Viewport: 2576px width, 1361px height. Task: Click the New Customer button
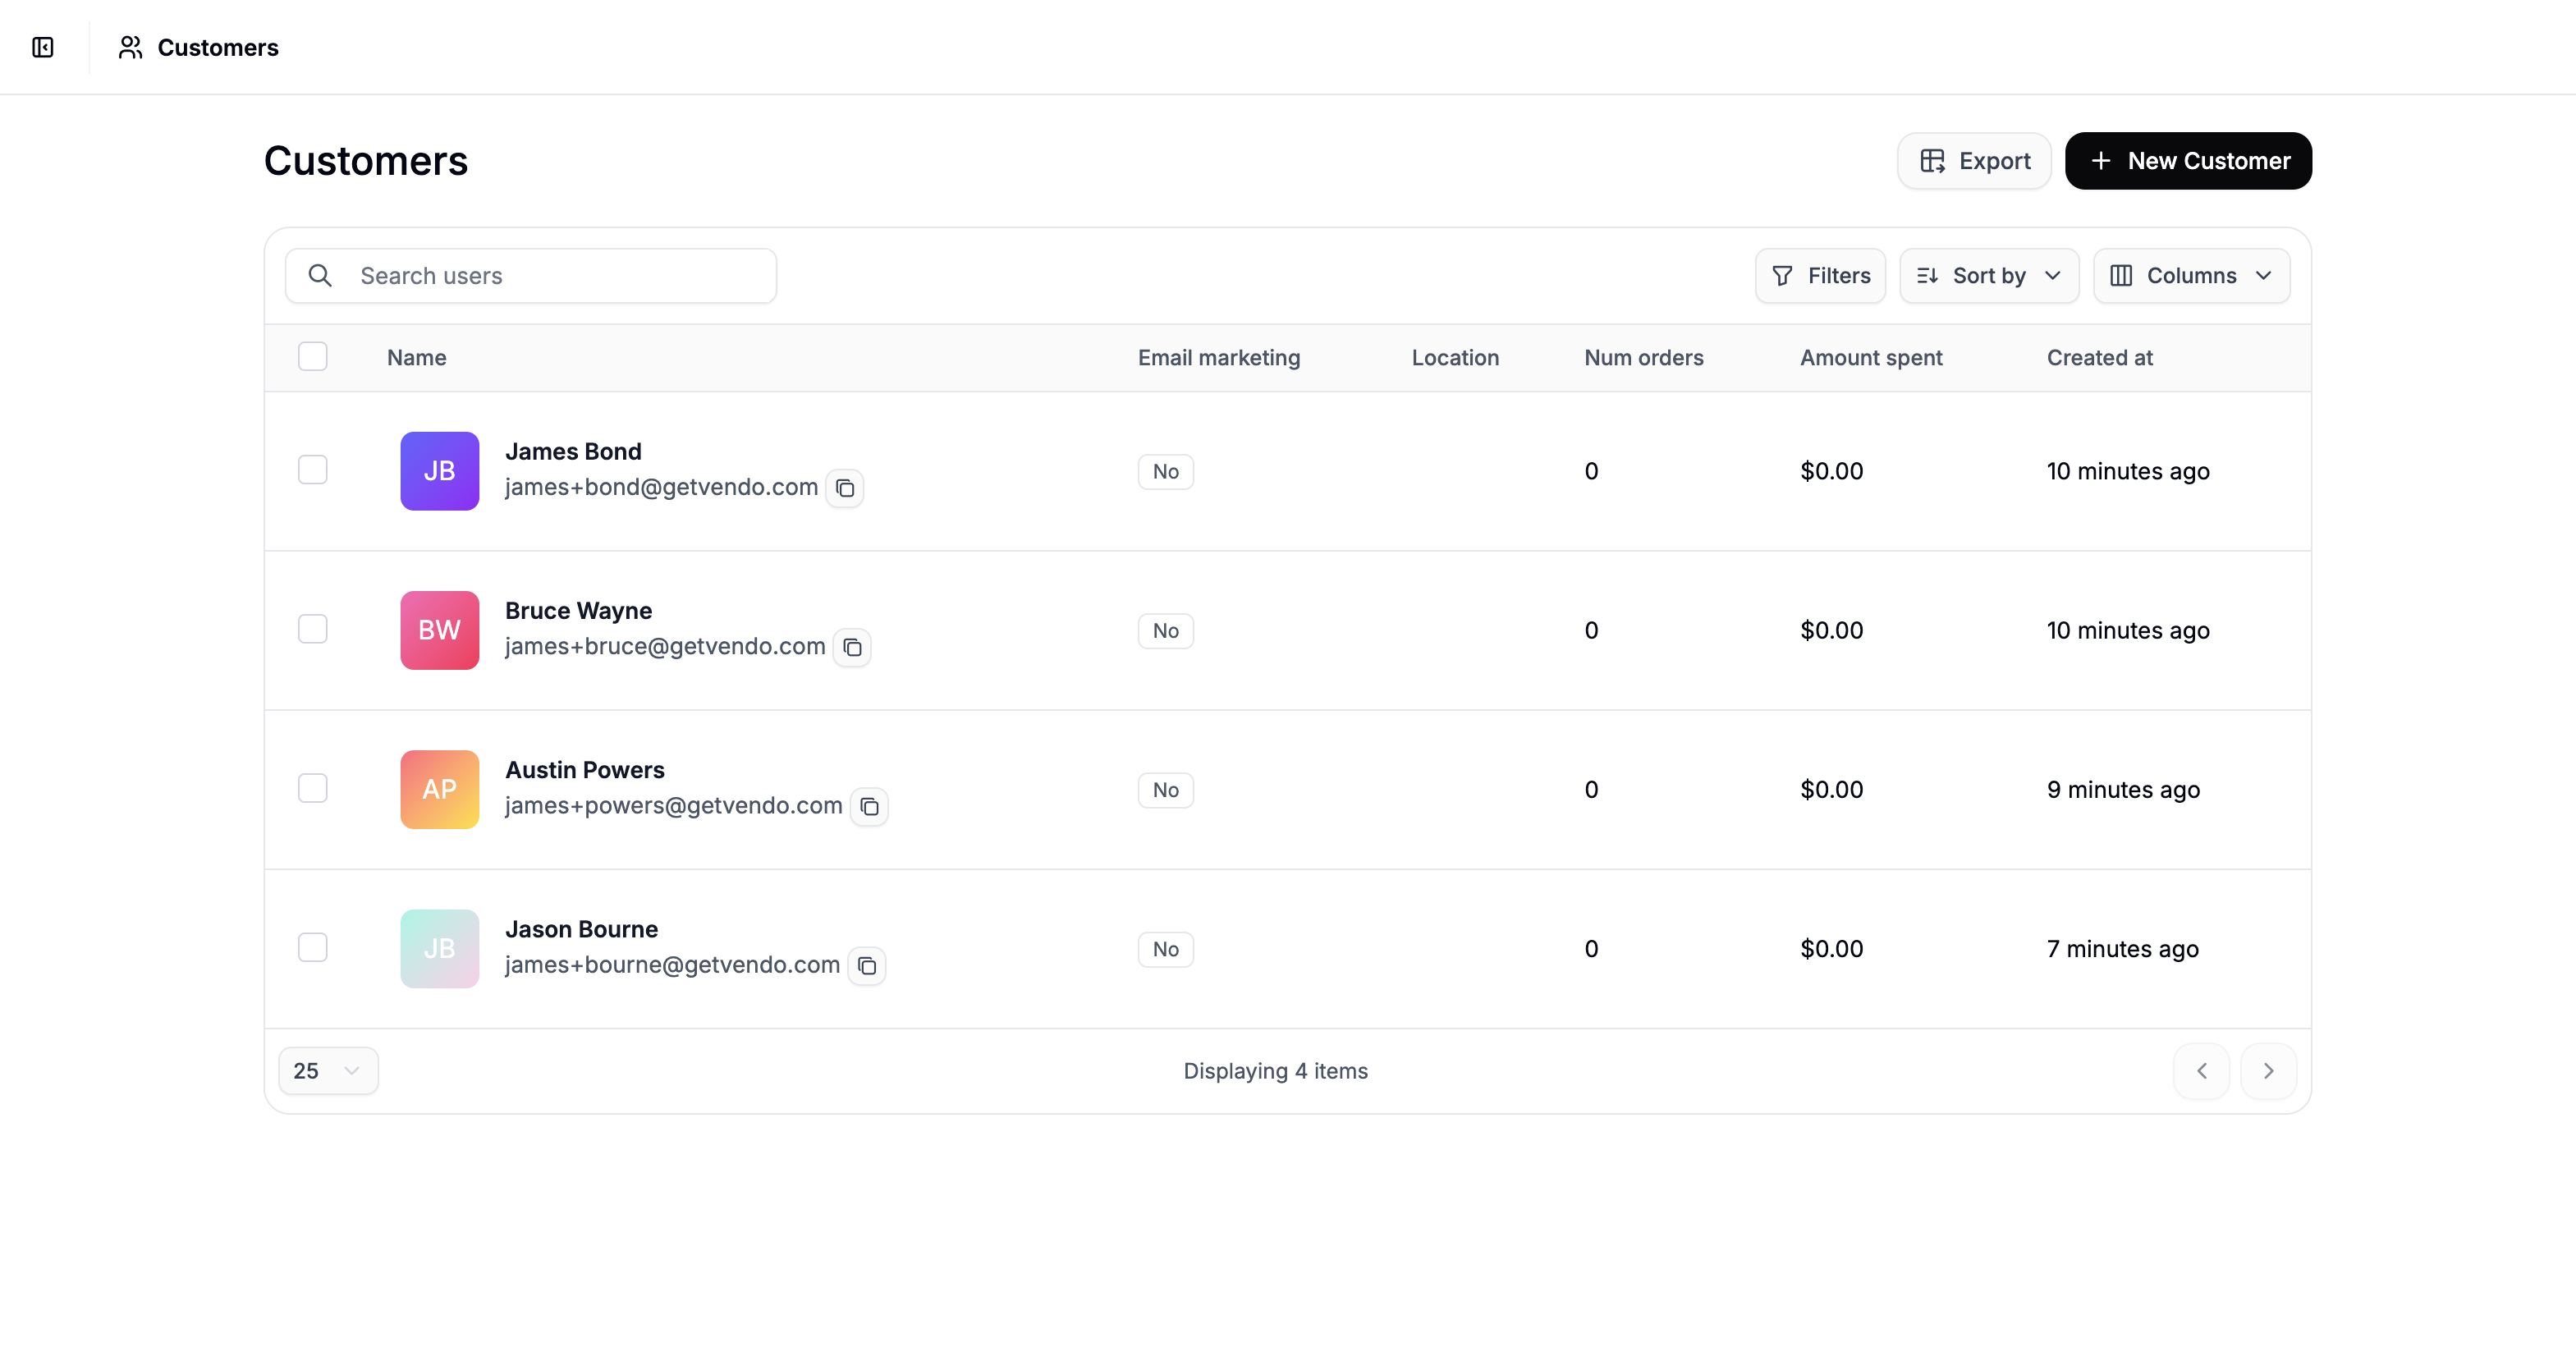(2189, 161)
